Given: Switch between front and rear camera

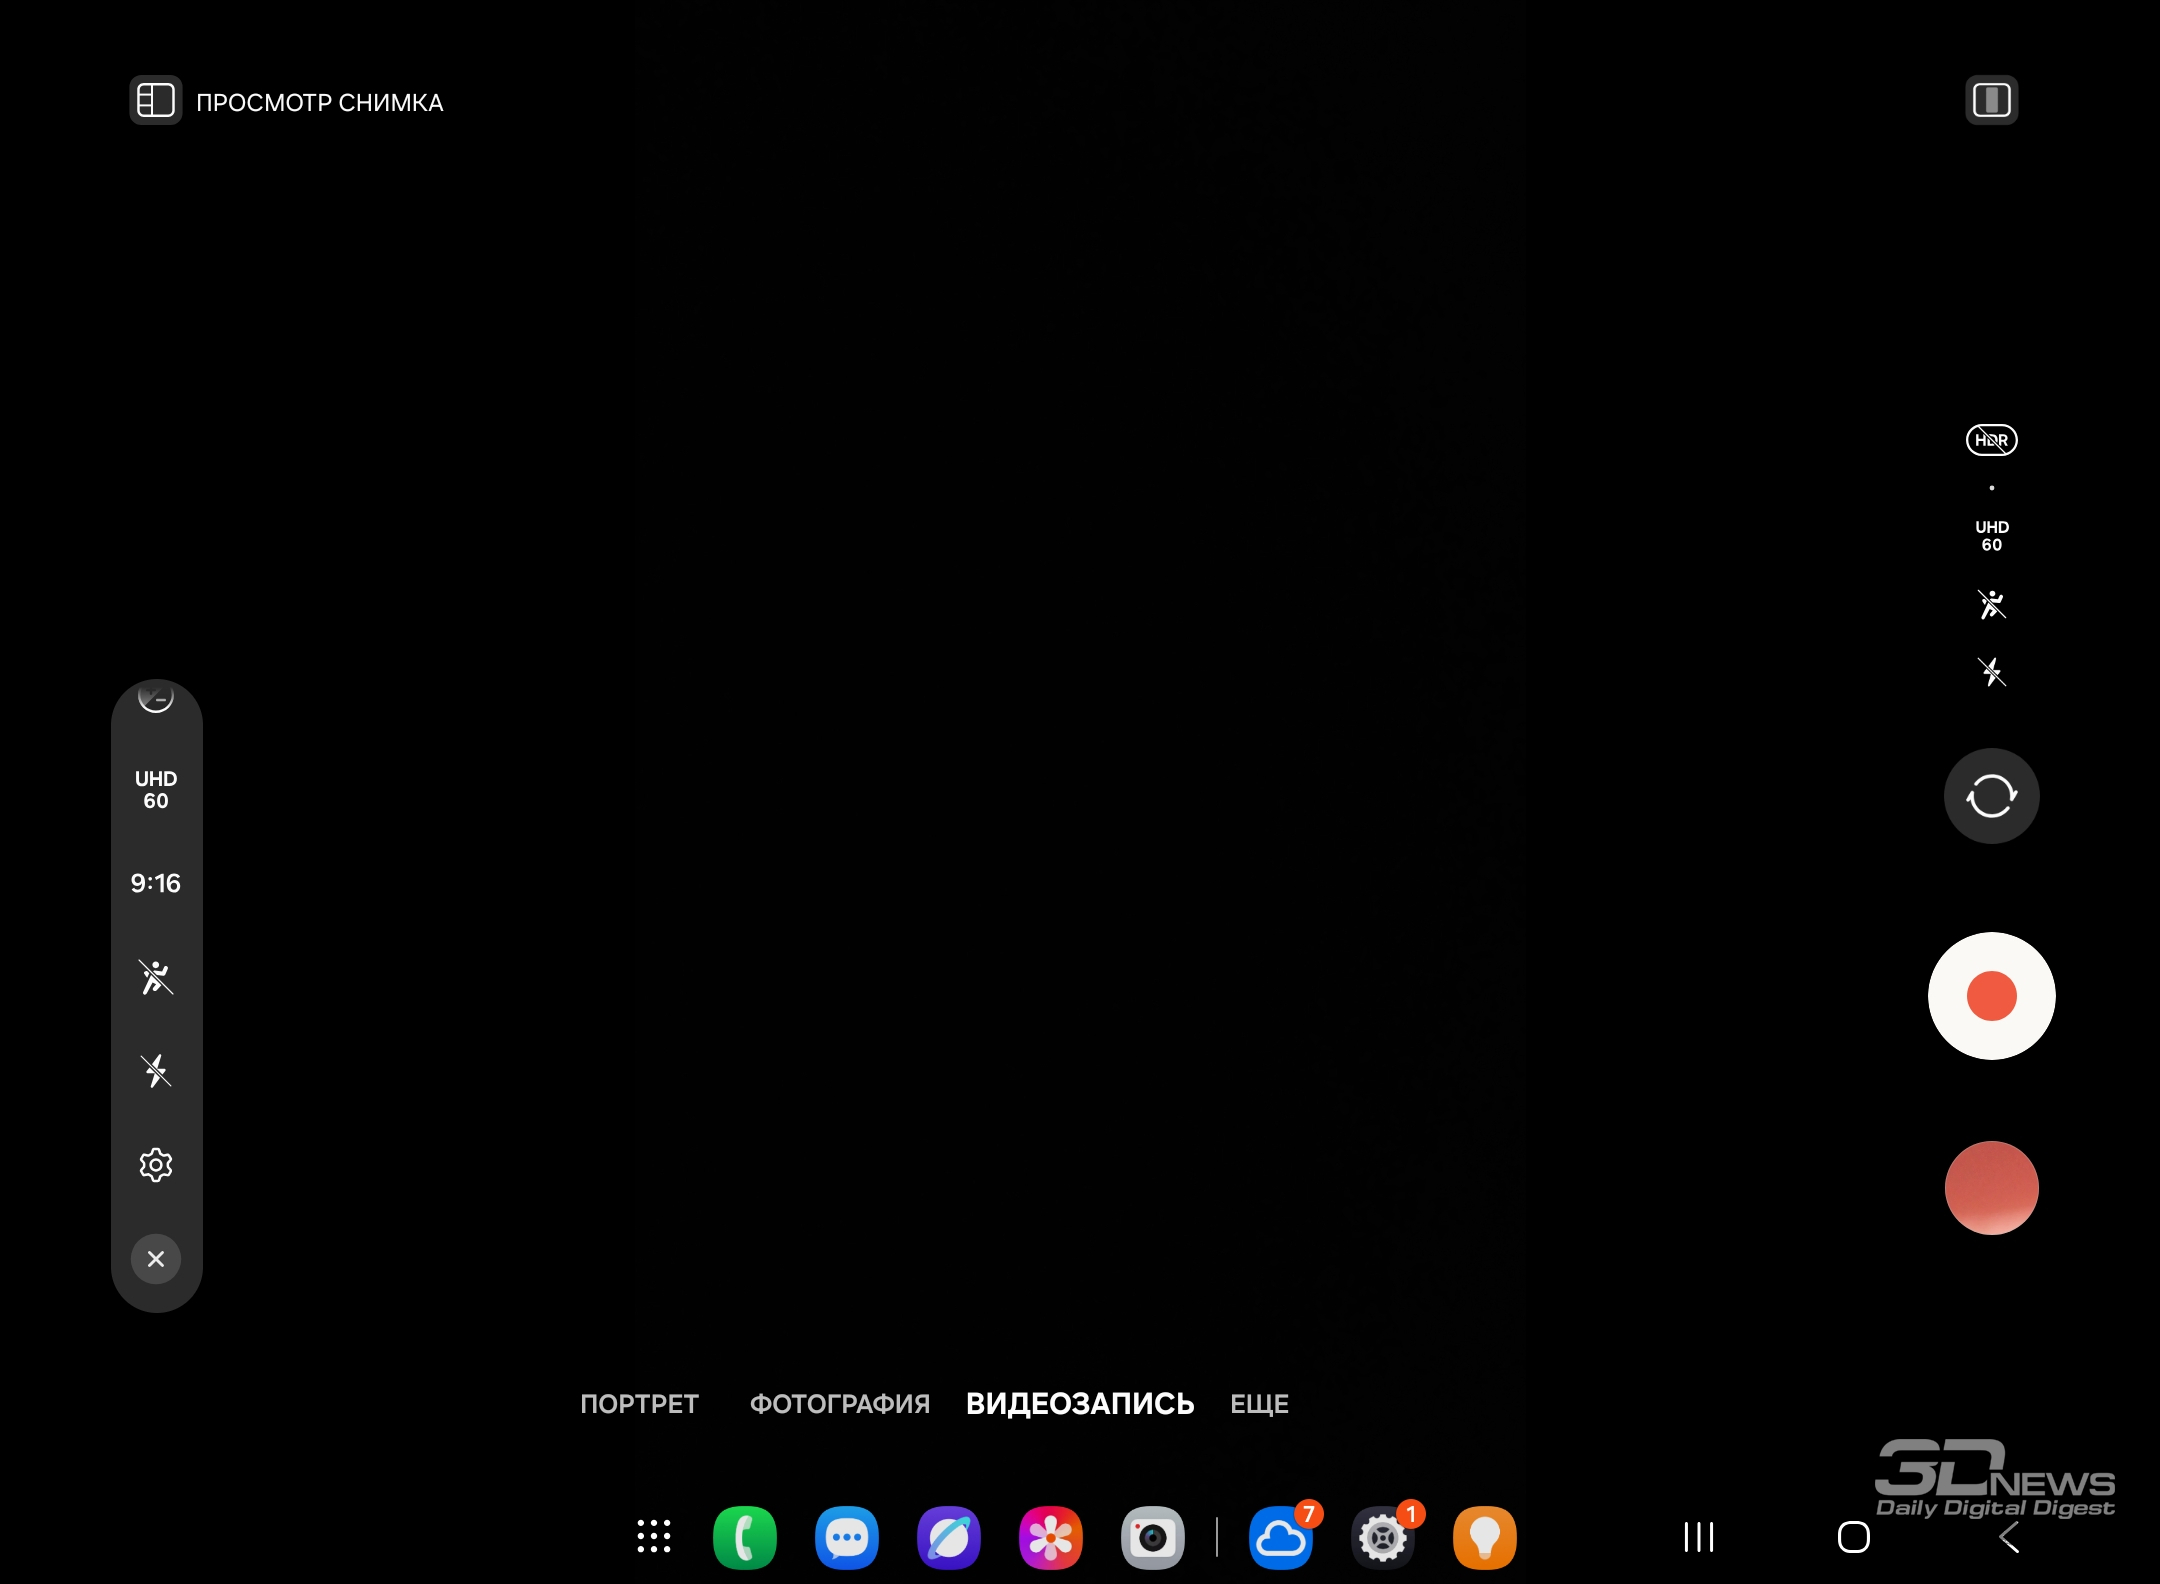Looking at the screenshot, I should tap(1991, 796).
